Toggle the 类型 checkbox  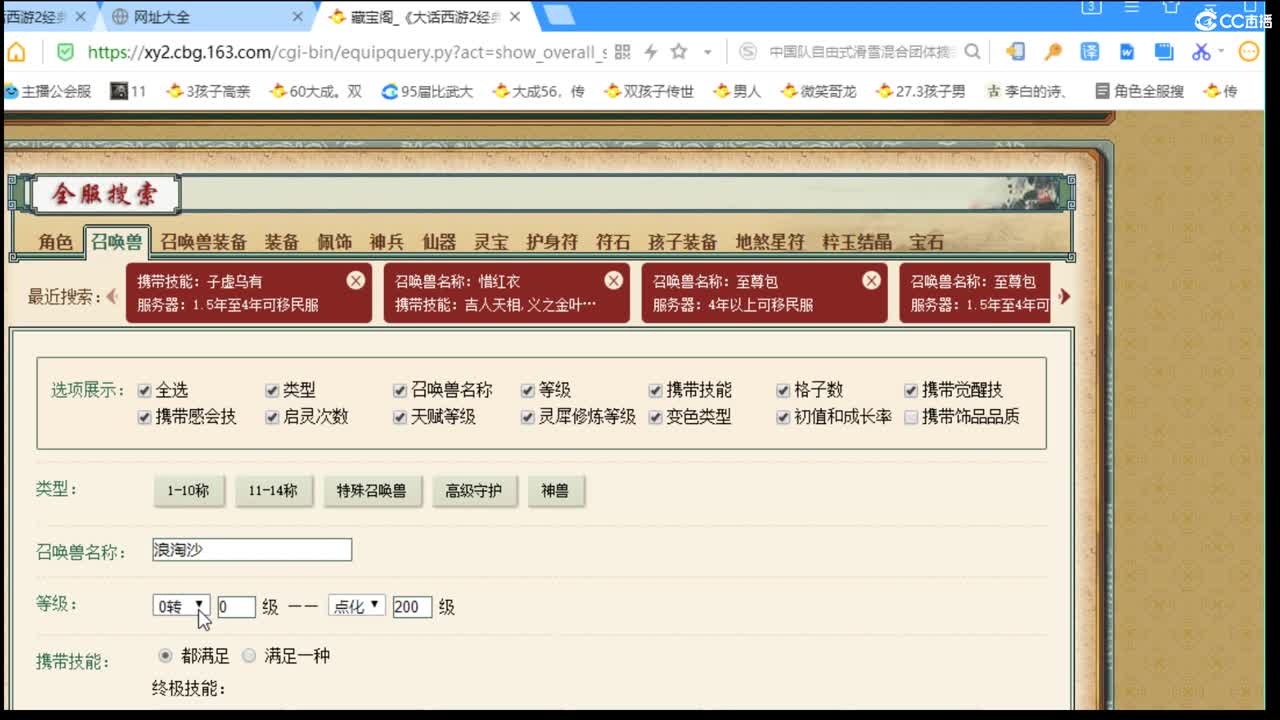(272, 390)
